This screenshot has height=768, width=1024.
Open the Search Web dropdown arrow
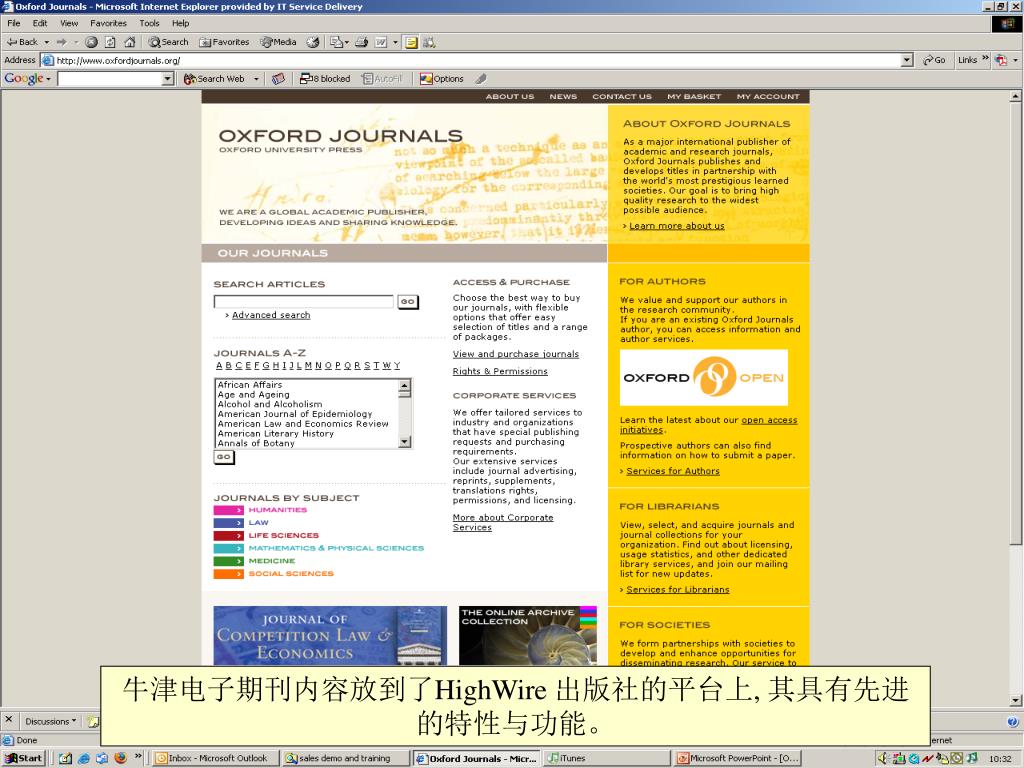coord(256,79)
